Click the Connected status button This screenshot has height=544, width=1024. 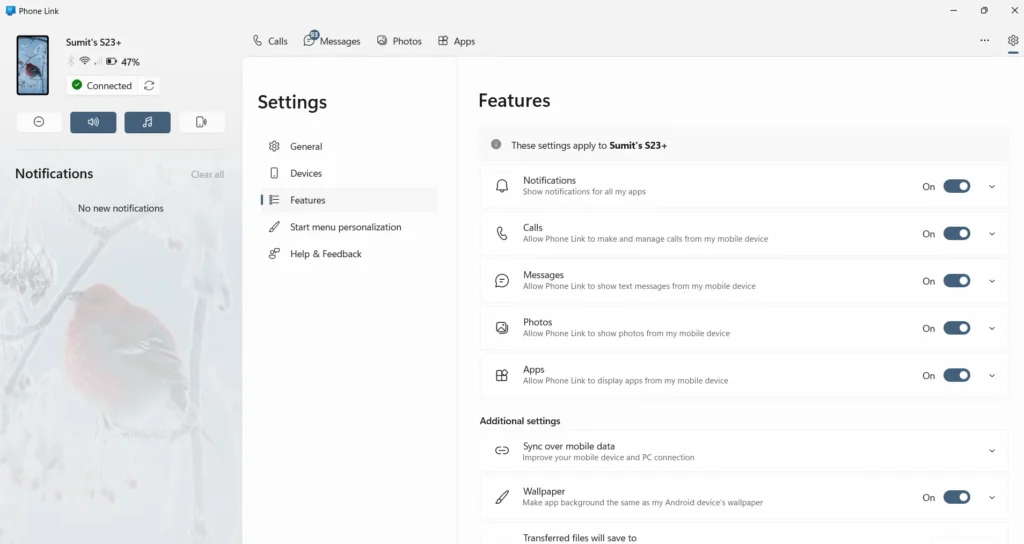pos(103,86)
